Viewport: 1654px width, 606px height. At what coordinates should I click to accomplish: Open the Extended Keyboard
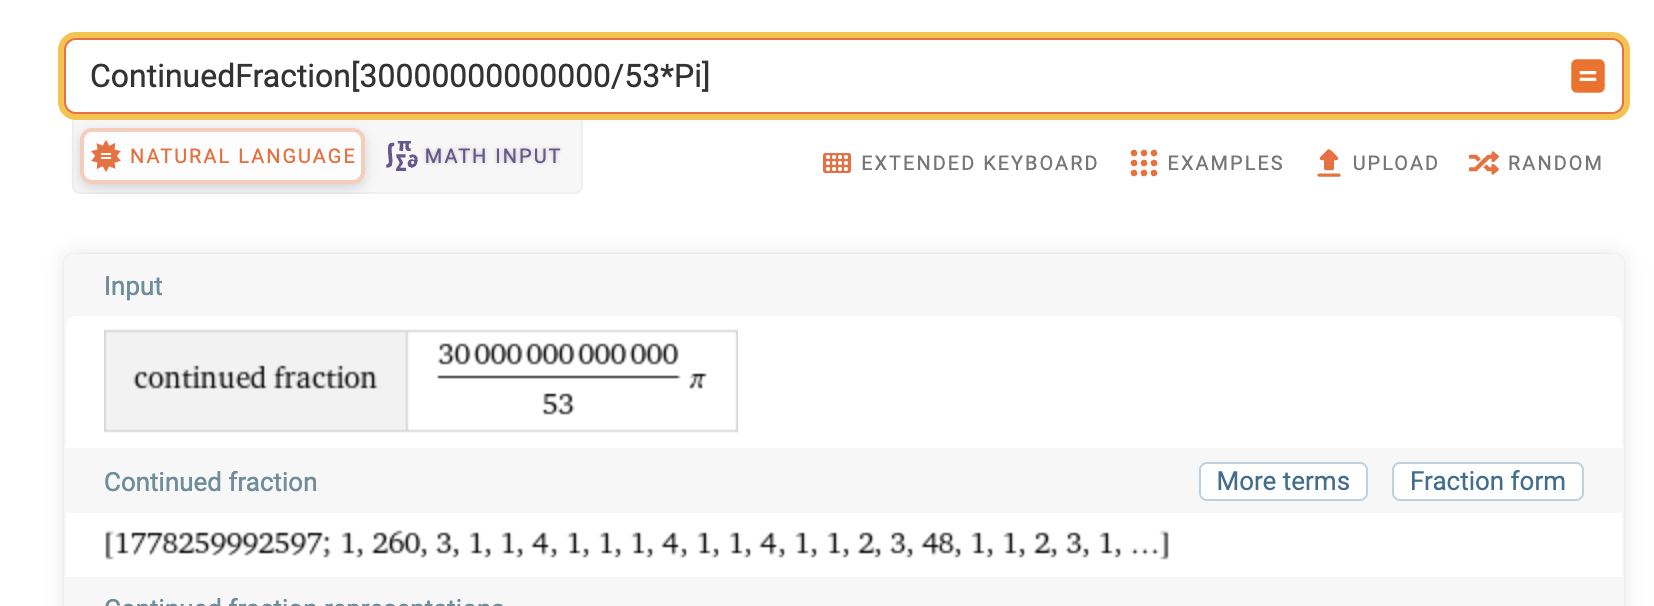[960, 163]
